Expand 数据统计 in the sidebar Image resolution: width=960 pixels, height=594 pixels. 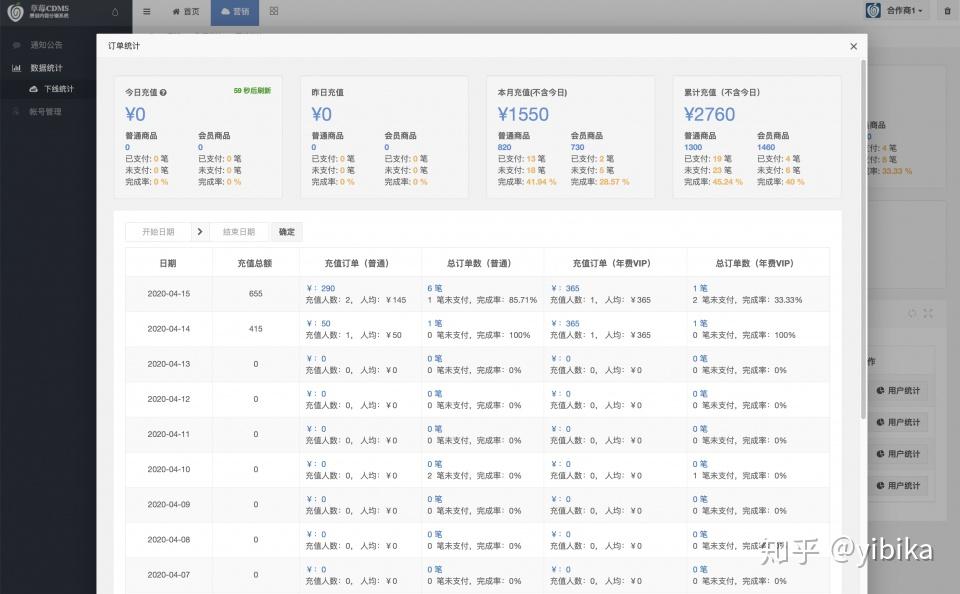point(46,68)
